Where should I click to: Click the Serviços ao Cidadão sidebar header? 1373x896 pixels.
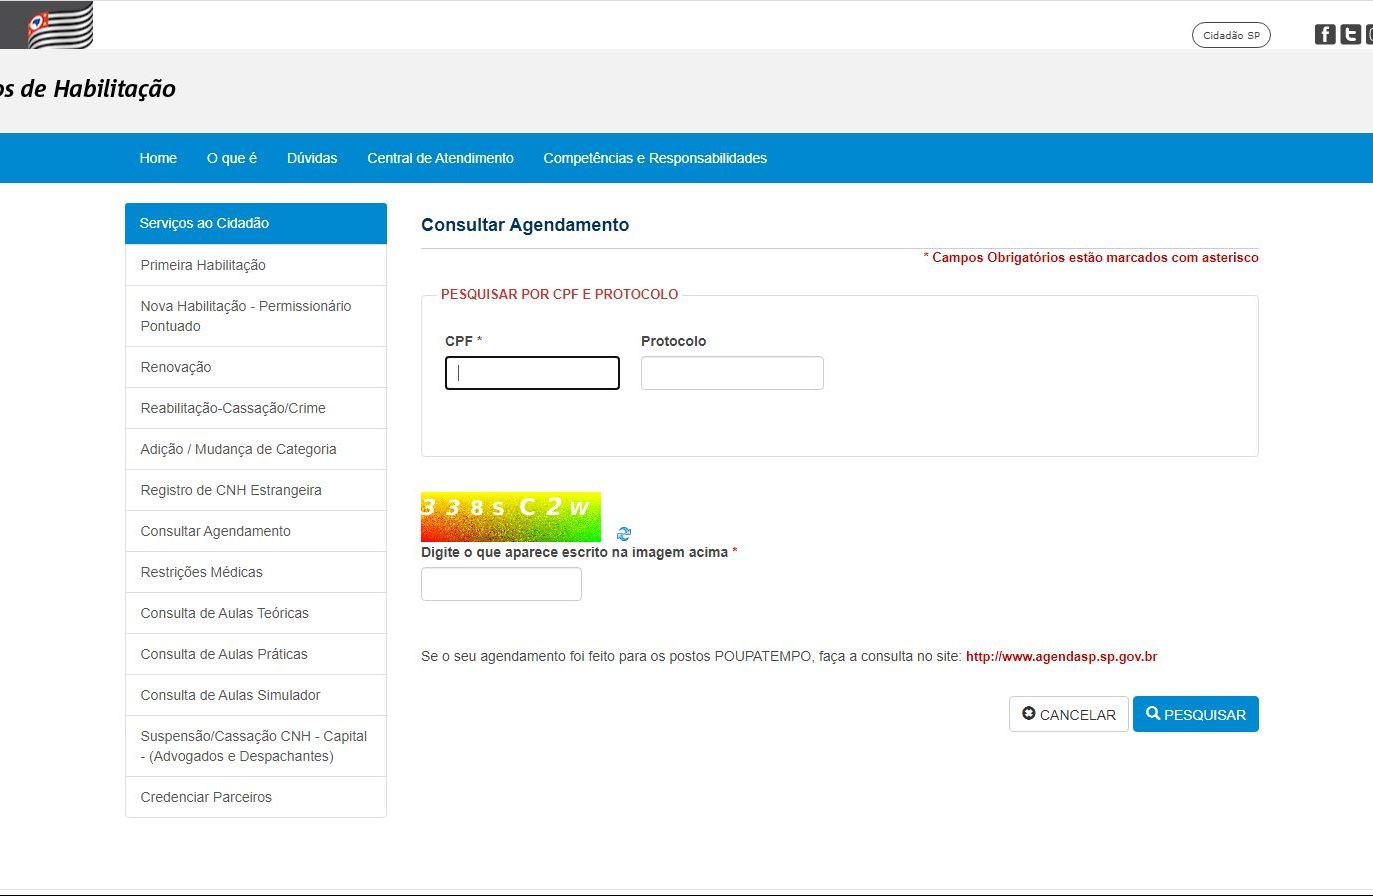[x=256, y=223]
